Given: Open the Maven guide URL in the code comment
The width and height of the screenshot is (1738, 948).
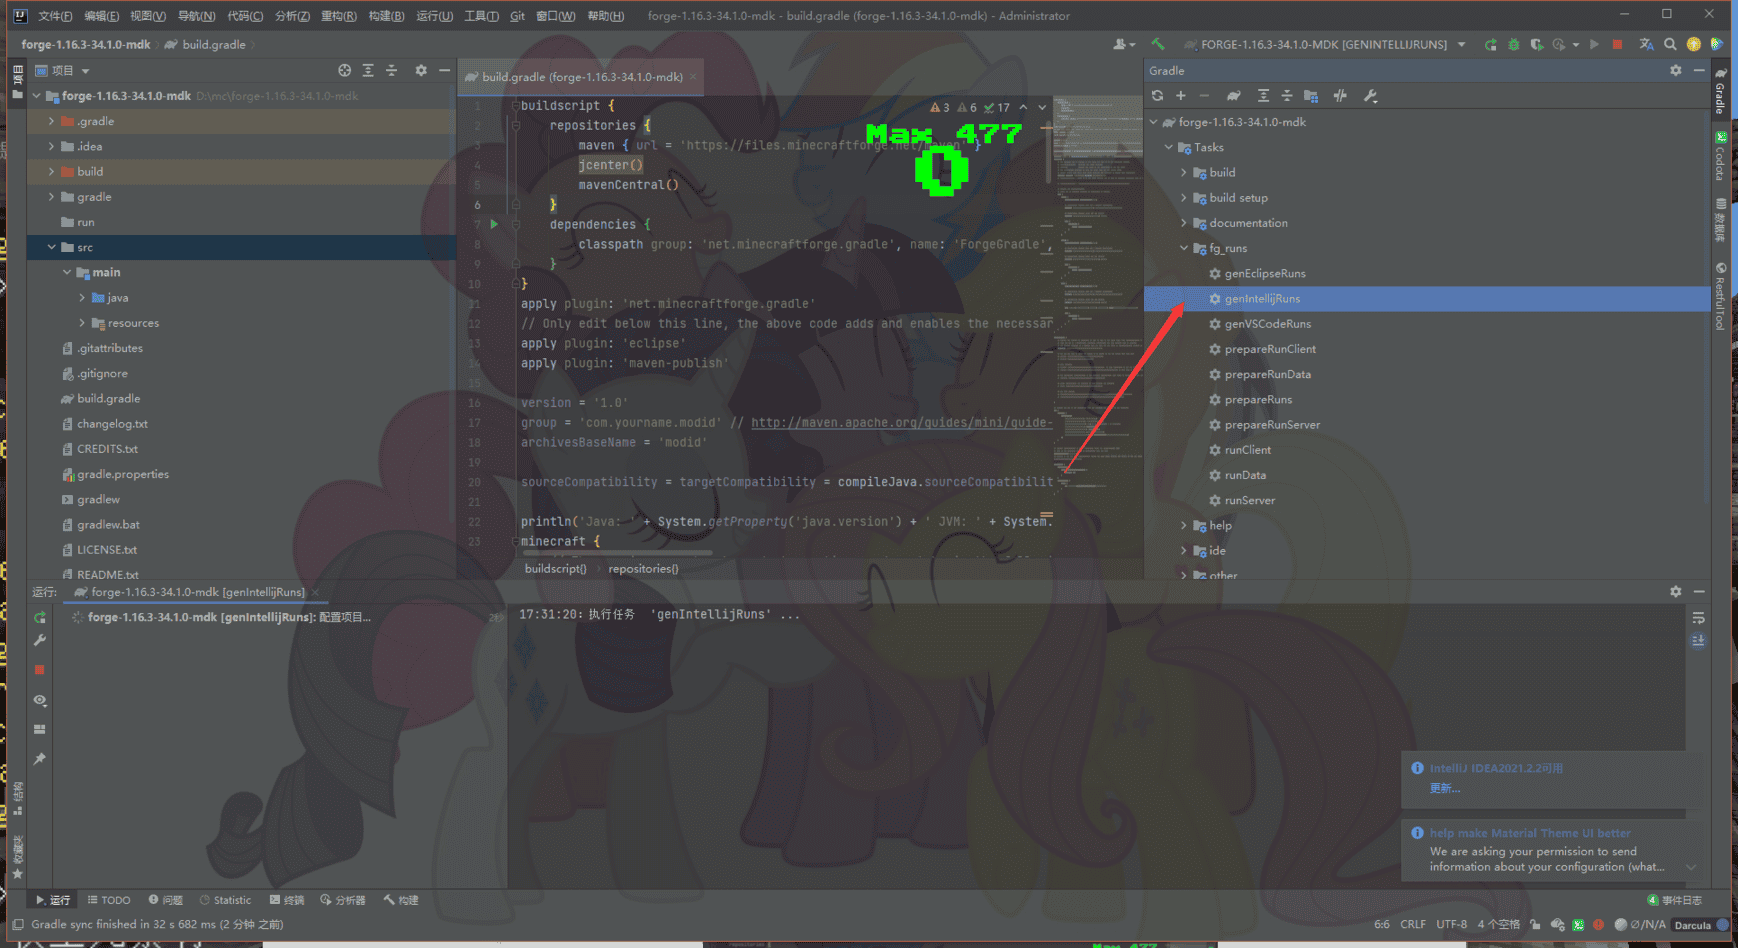Looking at the screenshot, I should [900, 423].
